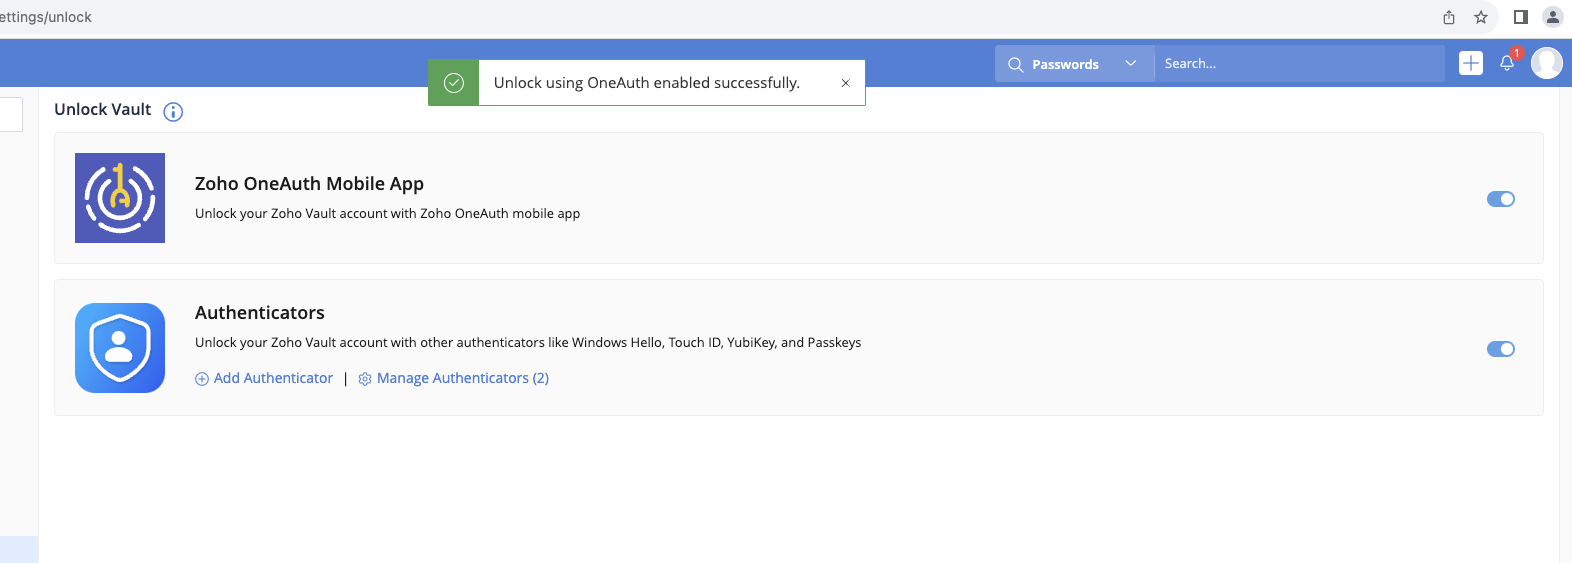Click the plus add button in header

click(1471, 63)
